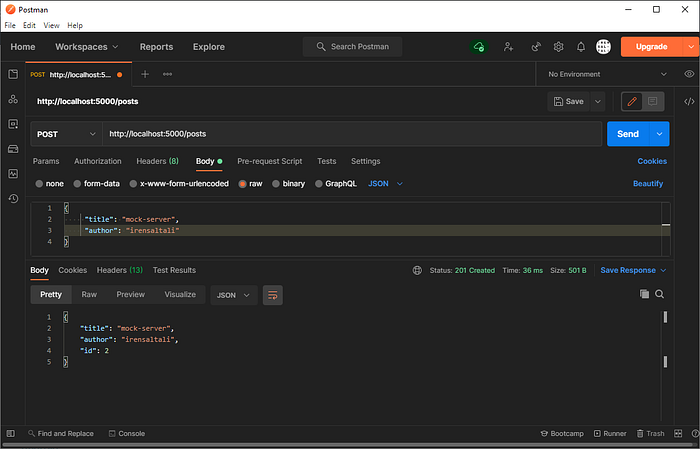Open the Upgrade dropdown arrow
Viewport: 700px width, 449px height.
click(x=691, y=46)
